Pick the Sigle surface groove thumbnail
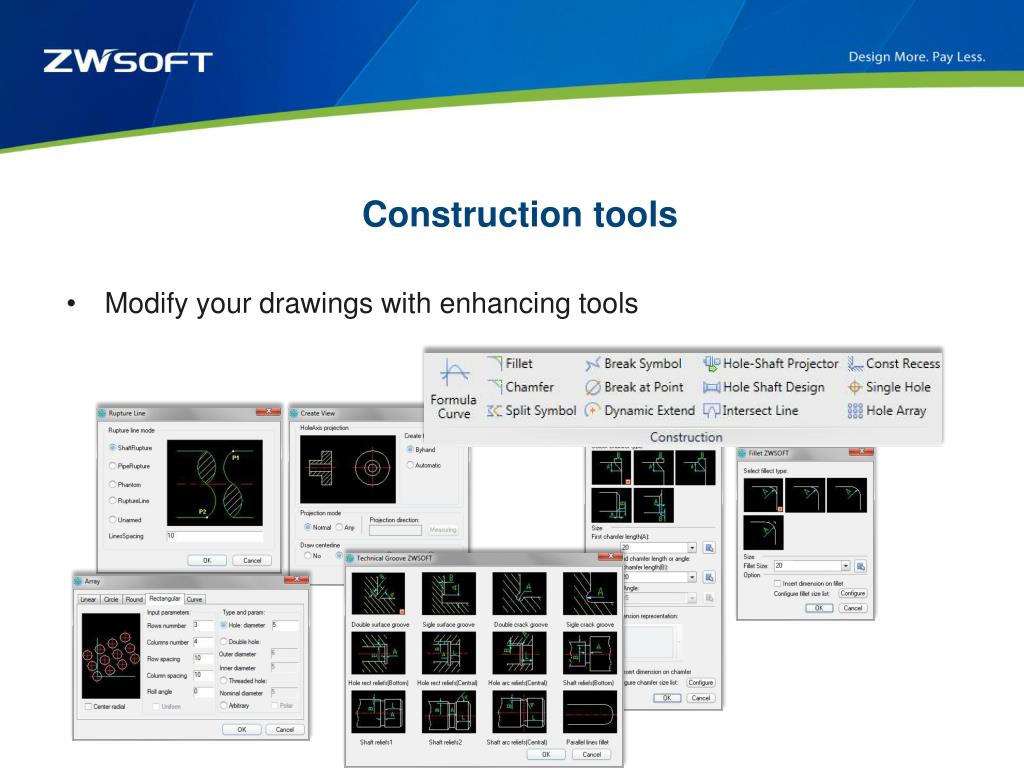This screenshot has height=768, width=1024. (449, 593)
